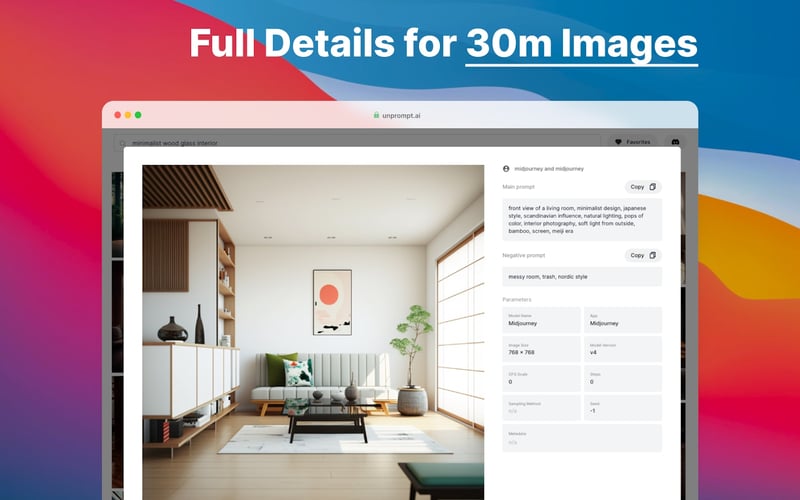Click the Seed -1 cell
This screenshot has width=800, height=500.
pos(623,408)
